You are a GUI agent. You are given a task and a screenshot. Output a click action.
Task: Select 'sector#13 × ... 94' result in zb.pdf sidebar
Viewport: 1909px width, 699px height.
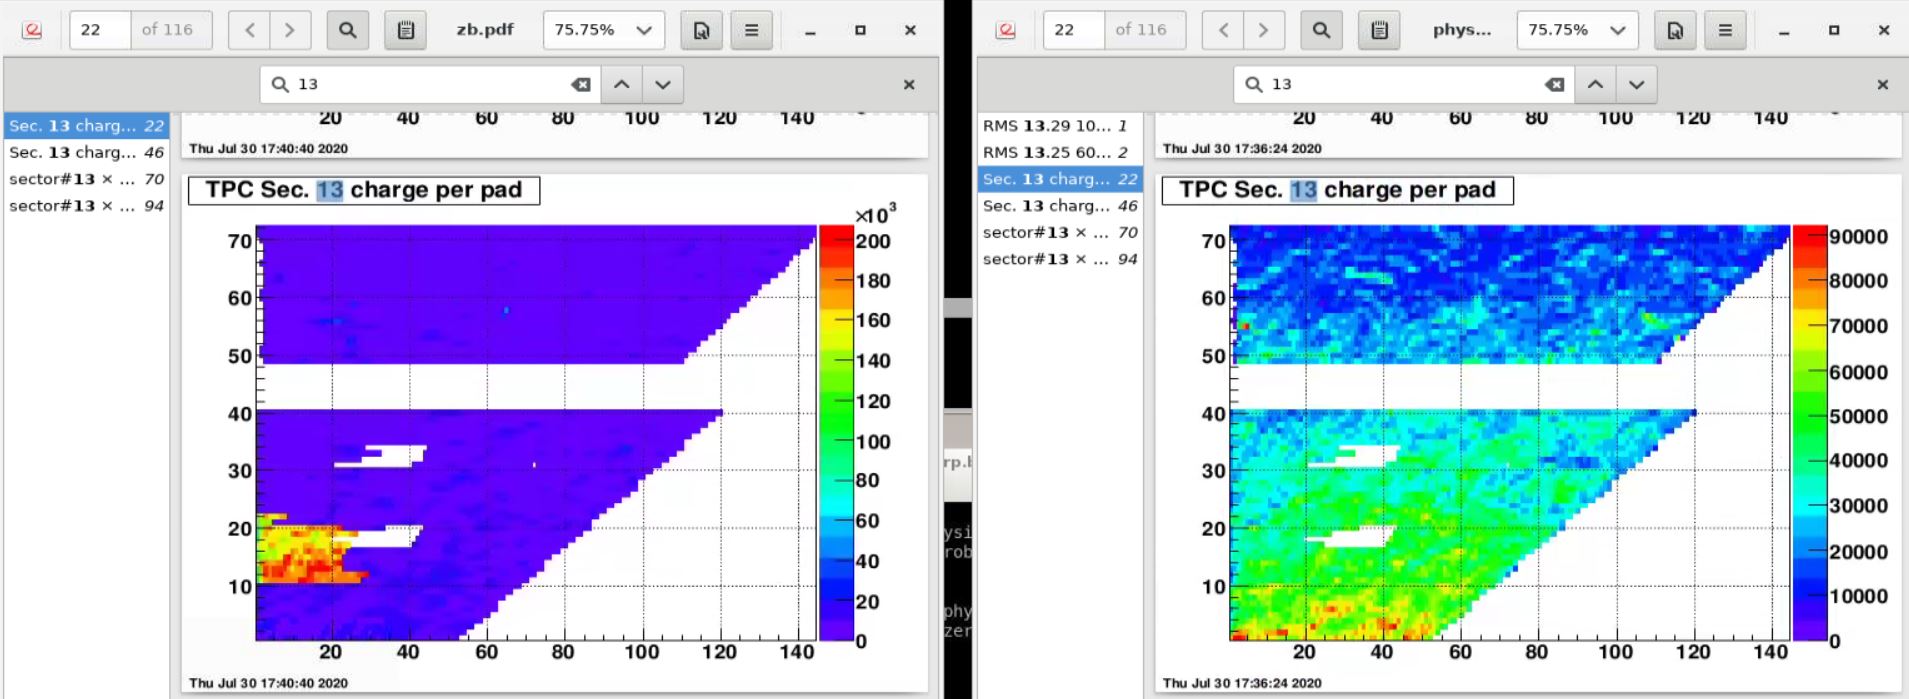86,205
